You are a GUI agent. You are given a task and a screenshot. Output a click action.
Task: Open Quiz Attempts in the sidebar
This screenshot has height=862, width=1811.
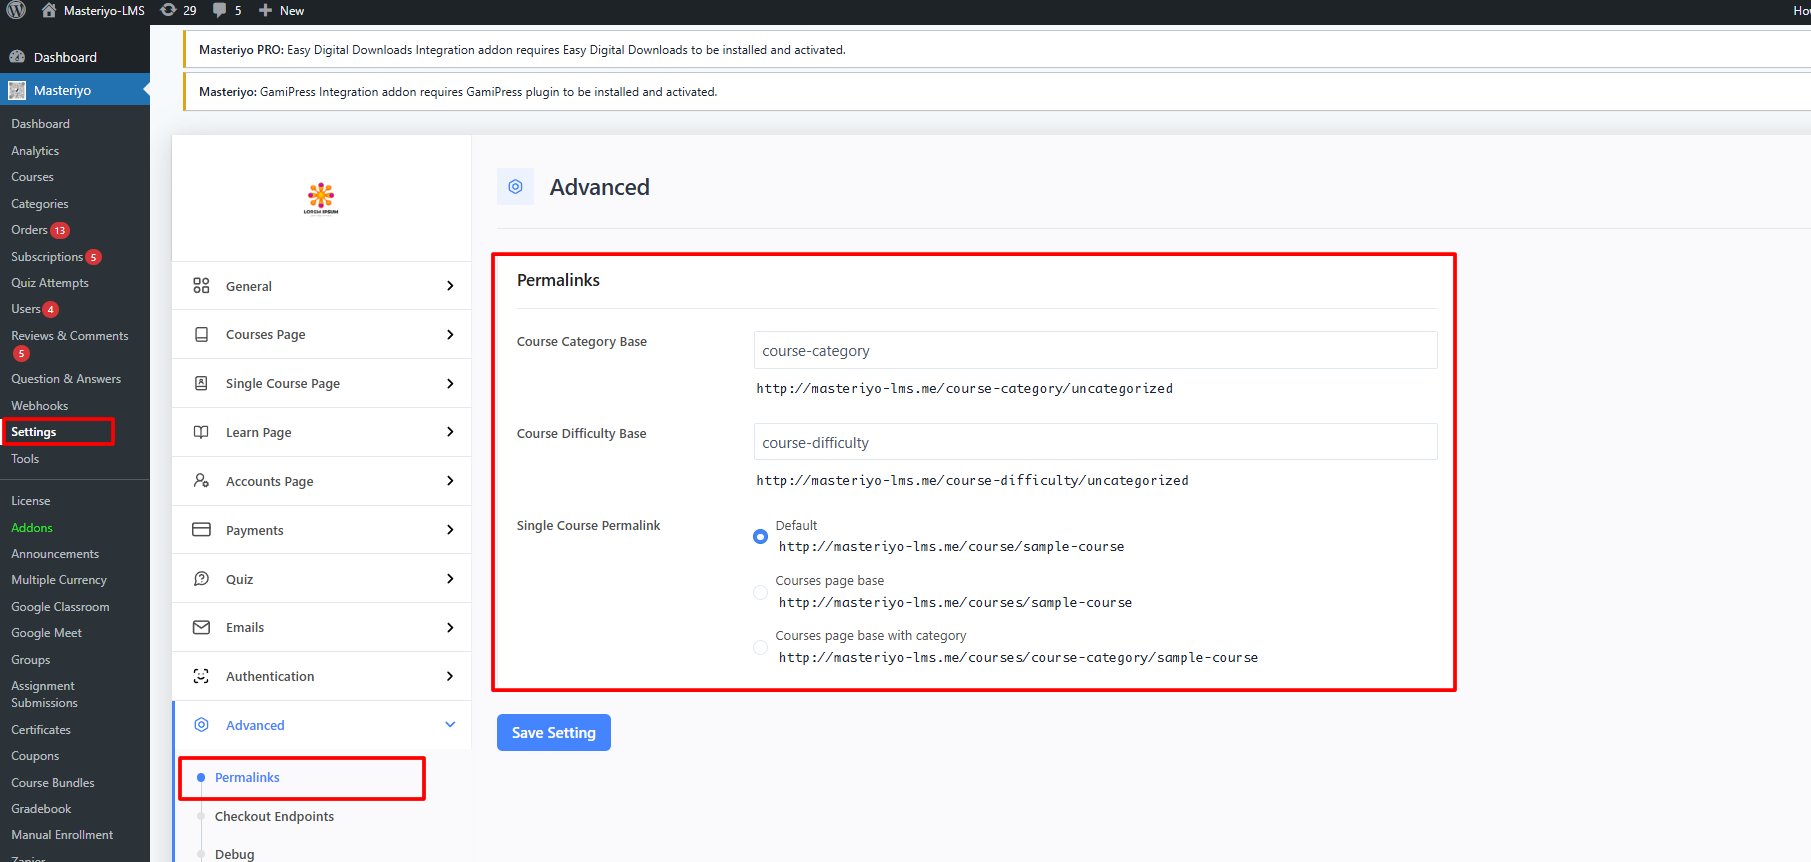click(x=50, y=283)
